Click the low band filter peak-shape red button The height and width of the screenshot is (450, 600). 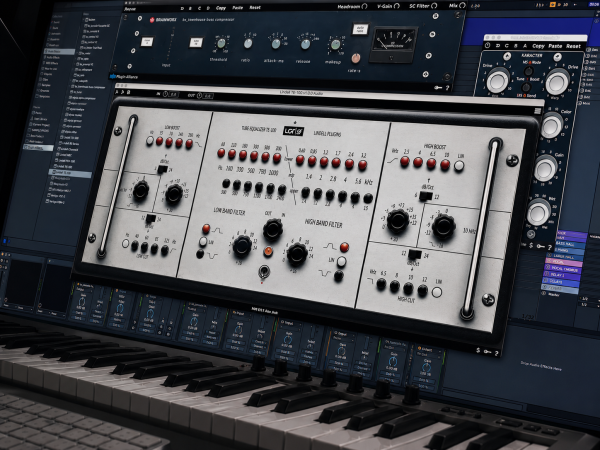click(x=206, y=229)
